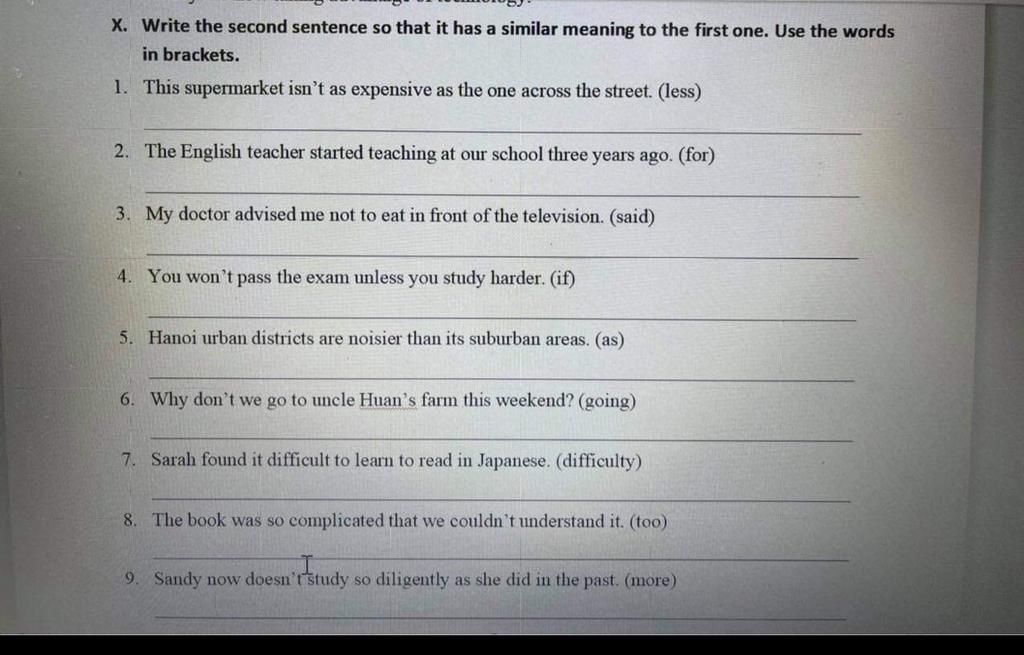This screenshot has height=655, width=1024.
Task: Click the answer line under sentence 2
Action: pos(502,193)
